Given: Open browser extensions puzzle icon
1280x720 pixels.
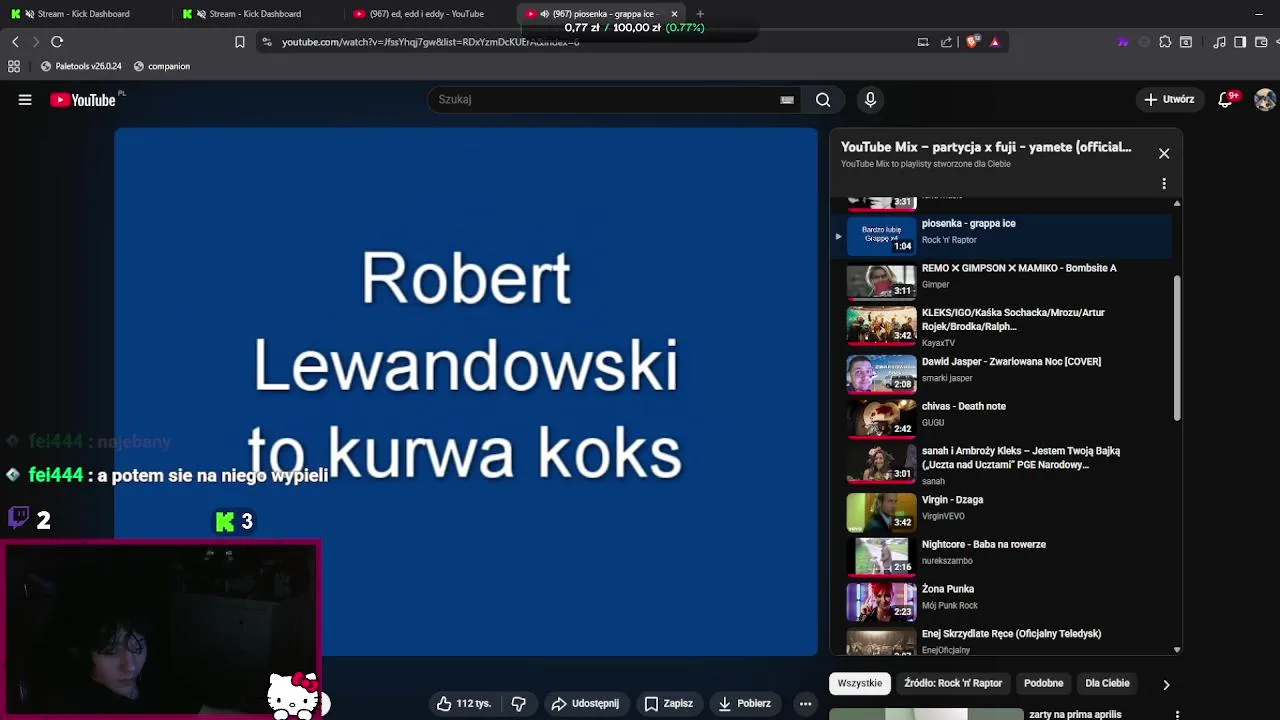Looking at the screenshot, I should tap(1165, 42).
